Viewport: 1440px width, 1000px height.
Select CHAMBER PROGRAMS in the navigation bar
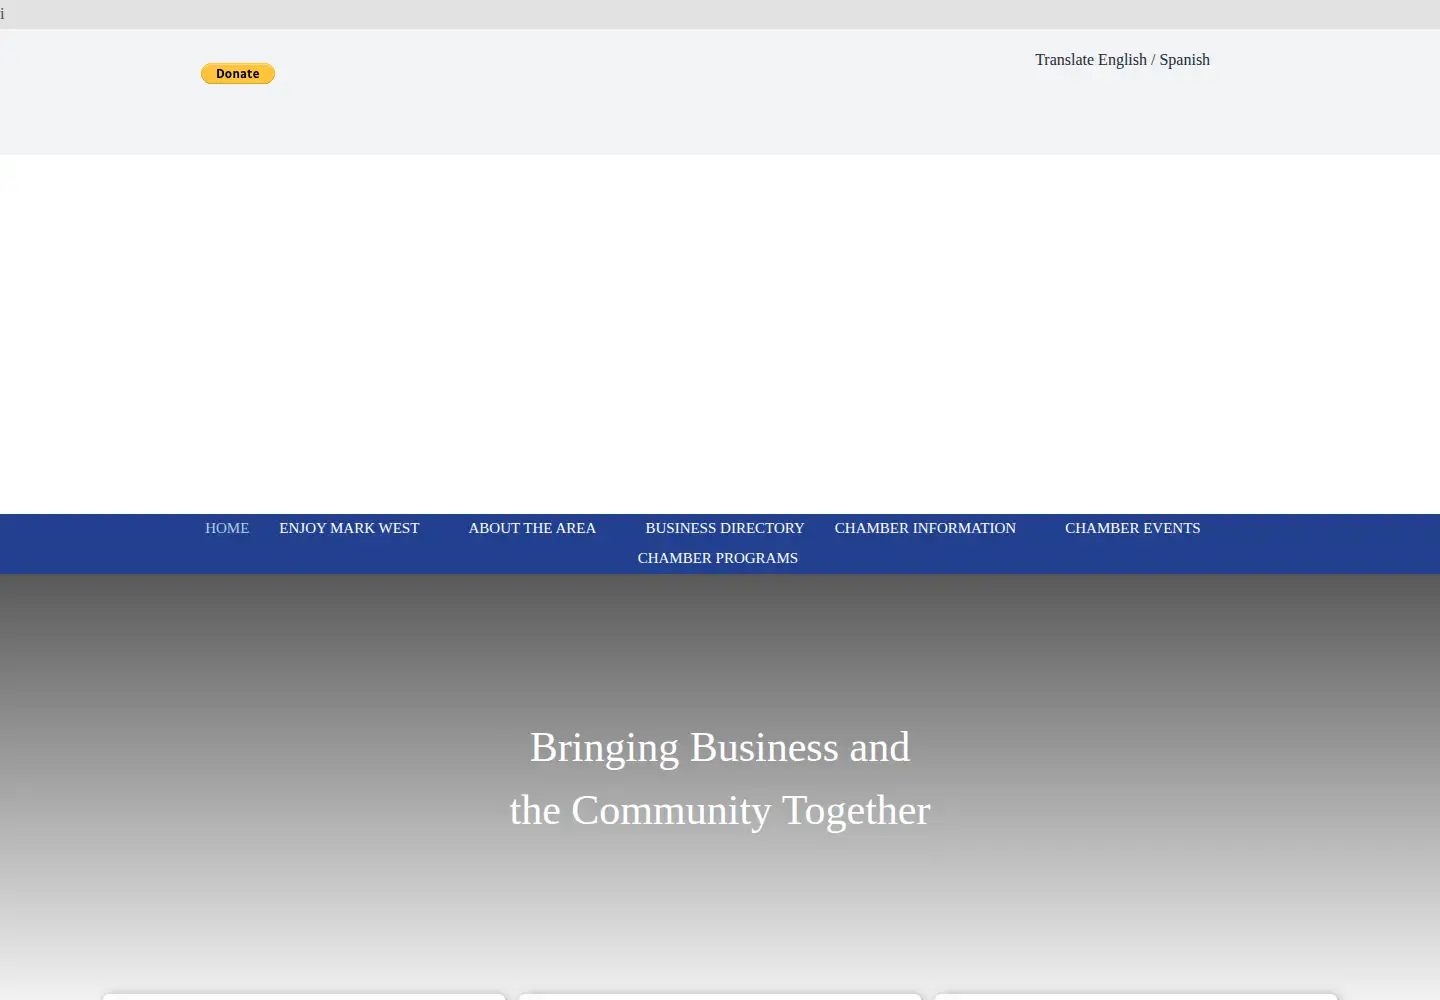point(718,558)
